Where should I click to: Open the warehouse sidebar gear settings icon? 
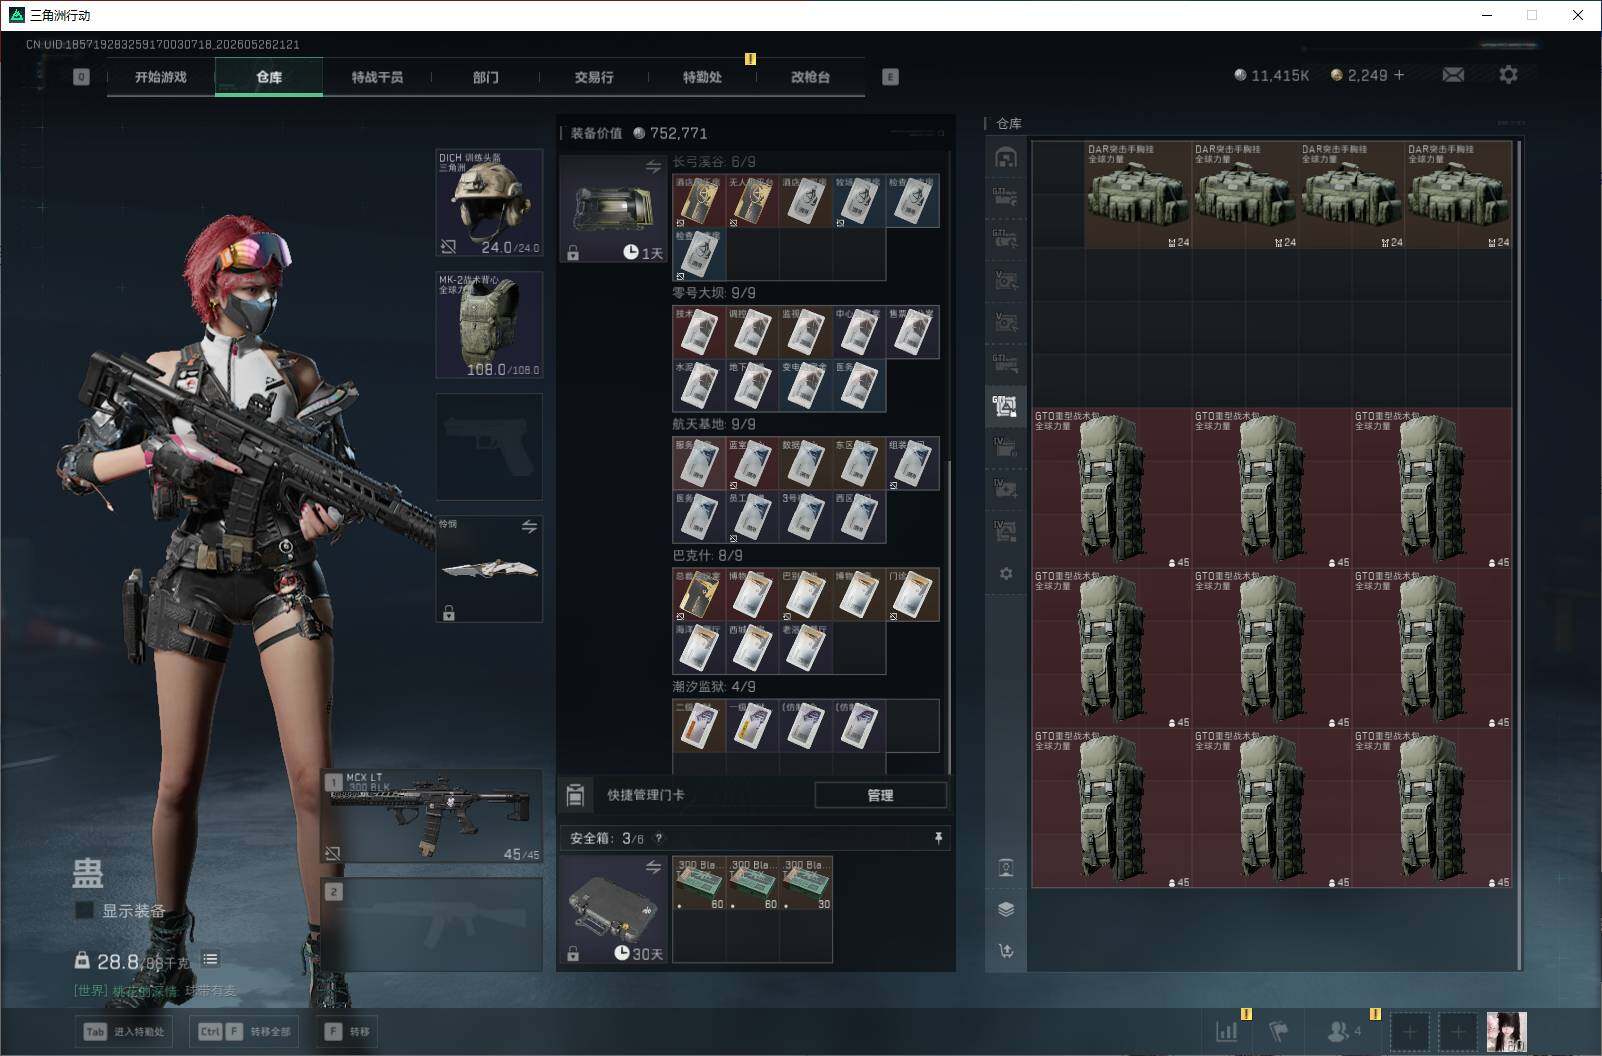1006,574
